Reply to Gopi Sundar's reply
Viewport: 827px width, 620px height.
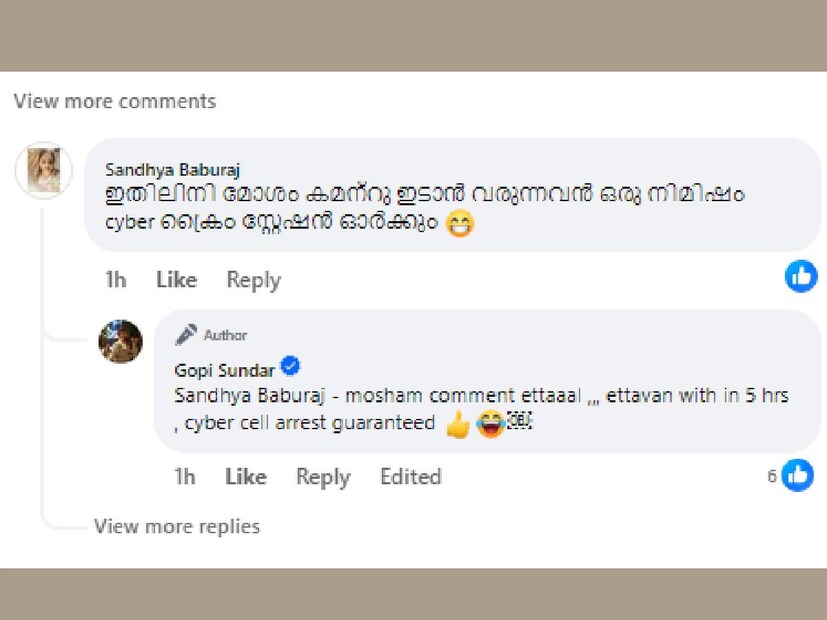click(323, 477)
